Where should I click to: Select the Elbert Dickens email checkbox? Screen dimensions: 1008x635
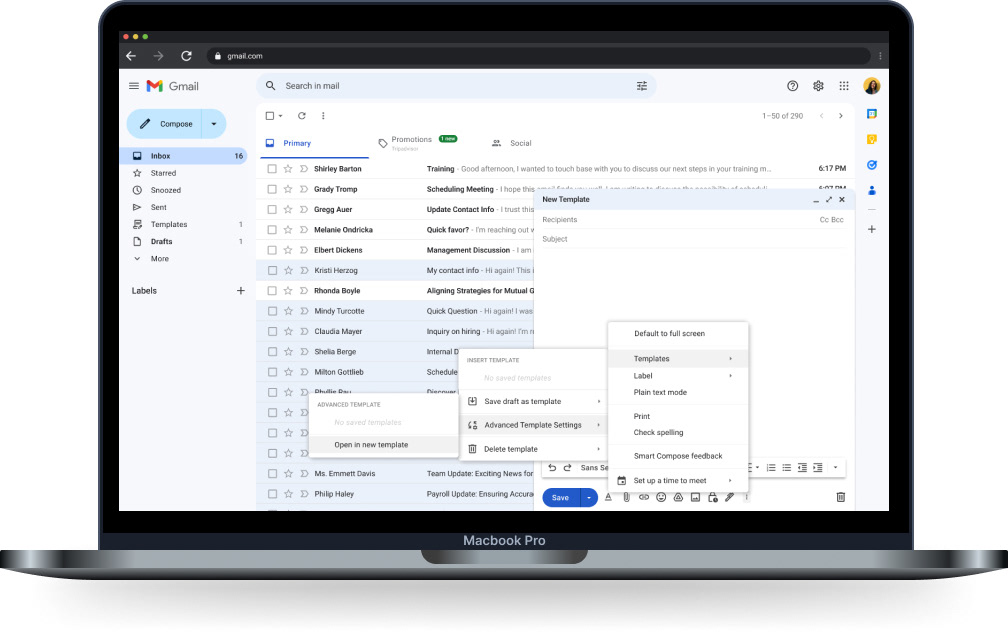[x=272, y=250]
